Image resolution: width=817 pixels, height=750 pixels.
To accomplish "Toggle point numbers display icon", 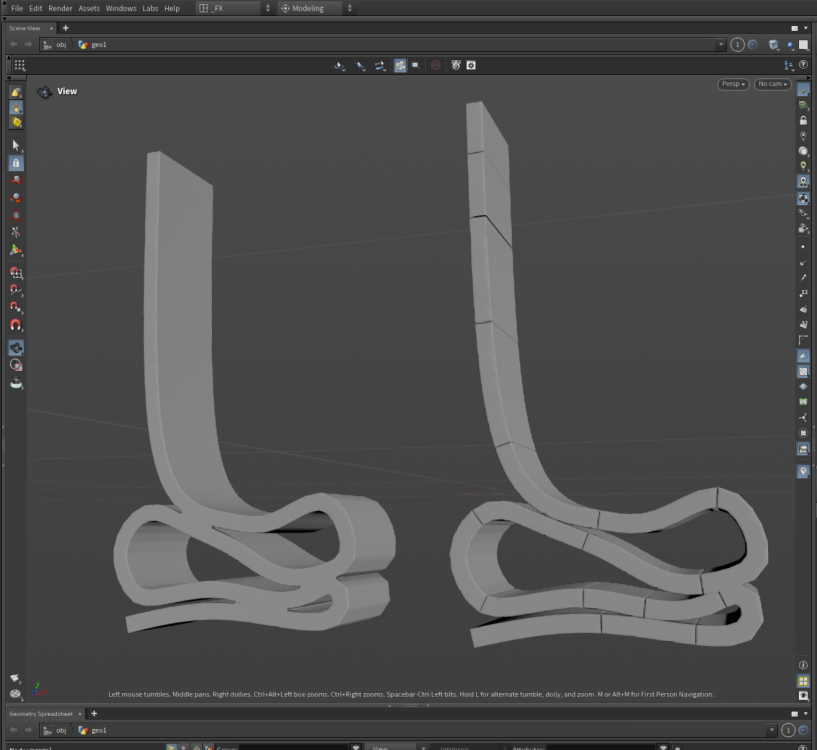I will 803,293.
